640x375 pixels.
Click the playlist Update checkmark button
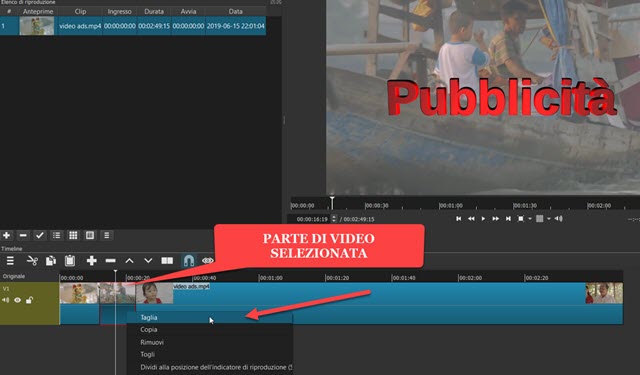click(x=40, y=235)
